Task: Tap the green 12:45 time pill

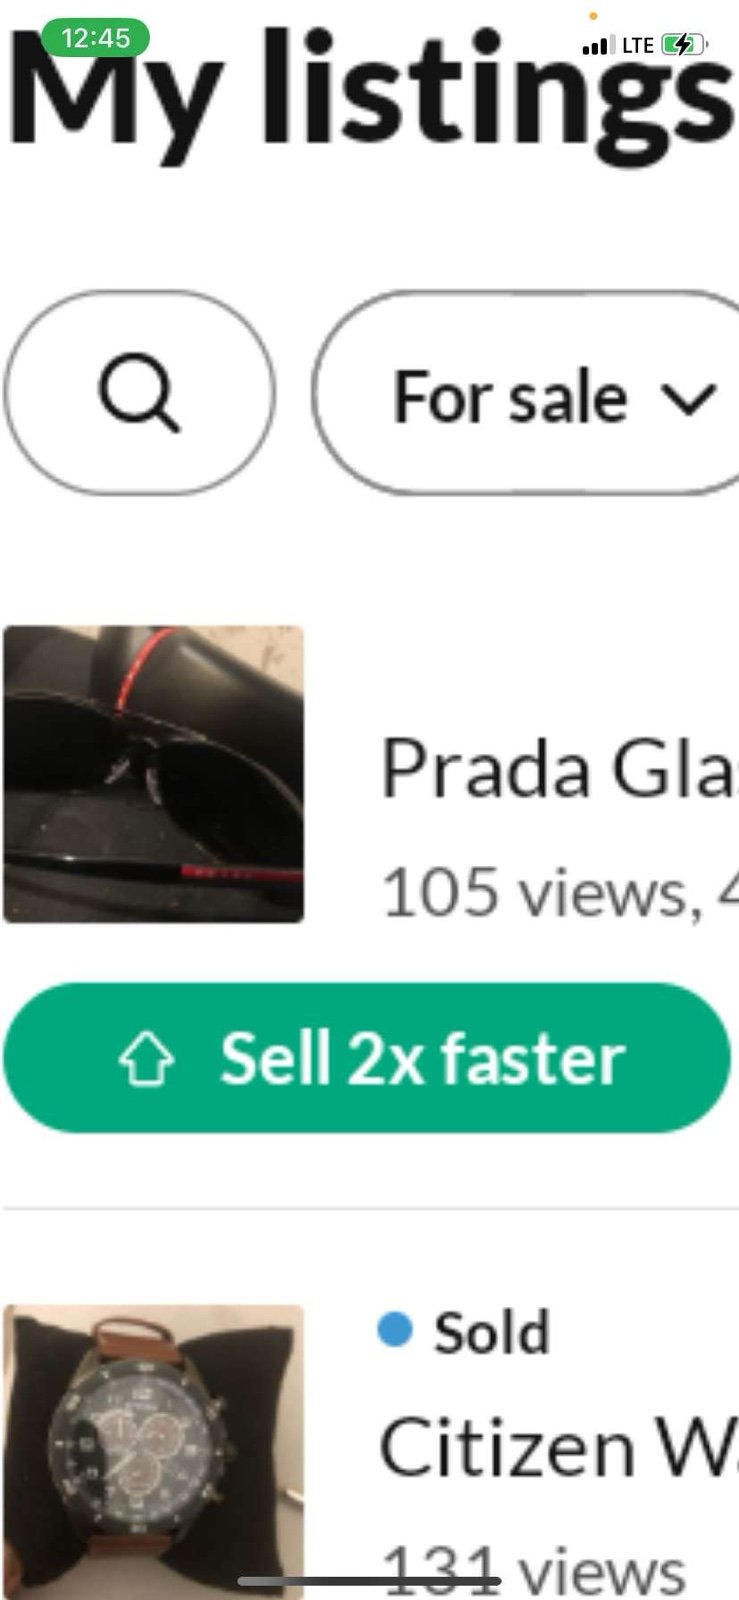Action: (95, 38)
